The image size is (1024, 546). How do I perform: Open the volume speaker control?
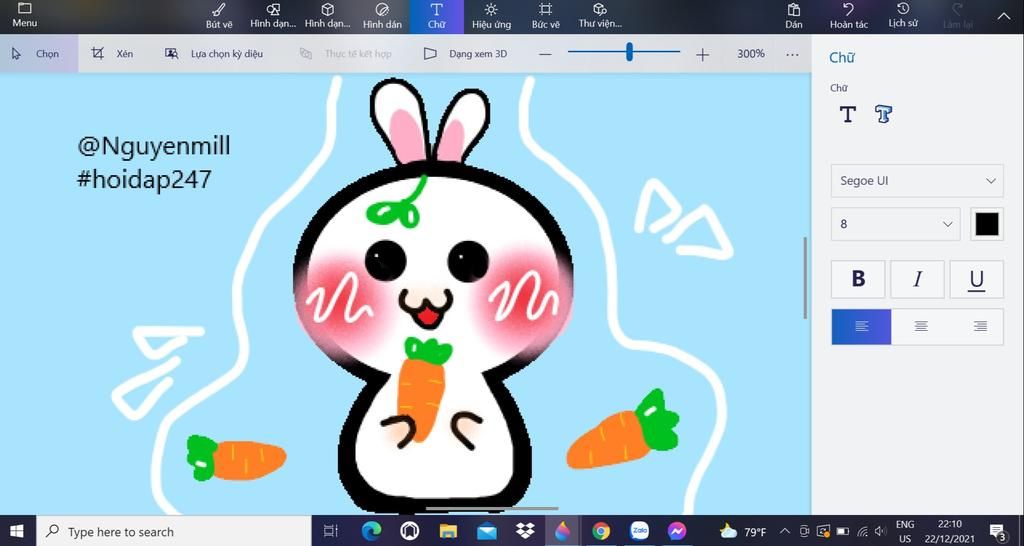[x=882, y=531]
